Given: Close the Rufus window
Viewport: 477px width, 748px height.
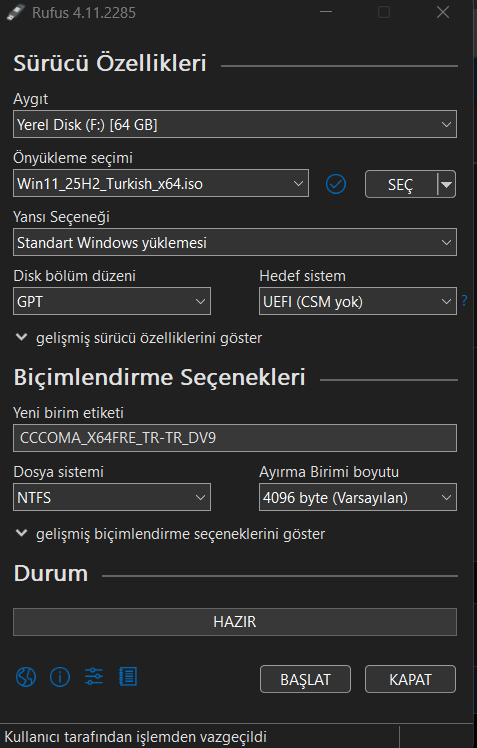Looking at the screenshot, I should click(x=443, y=12).
